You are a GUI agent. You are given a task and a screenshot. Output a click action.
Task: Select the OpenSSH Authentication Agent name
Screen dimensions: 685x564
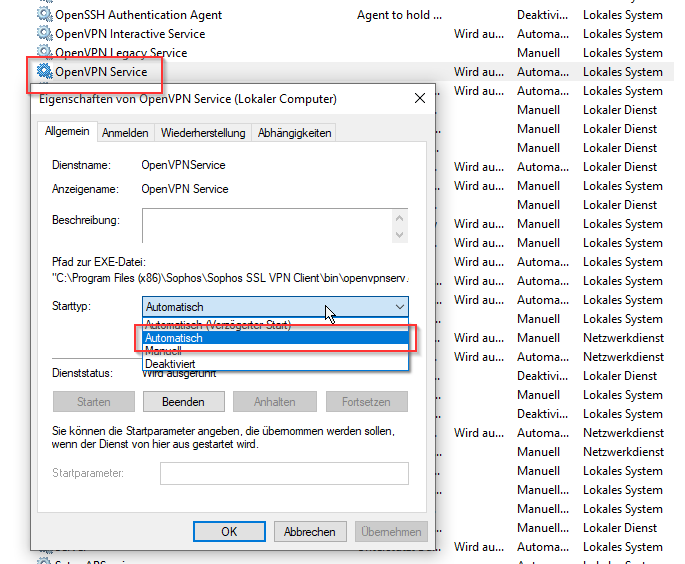138,15
